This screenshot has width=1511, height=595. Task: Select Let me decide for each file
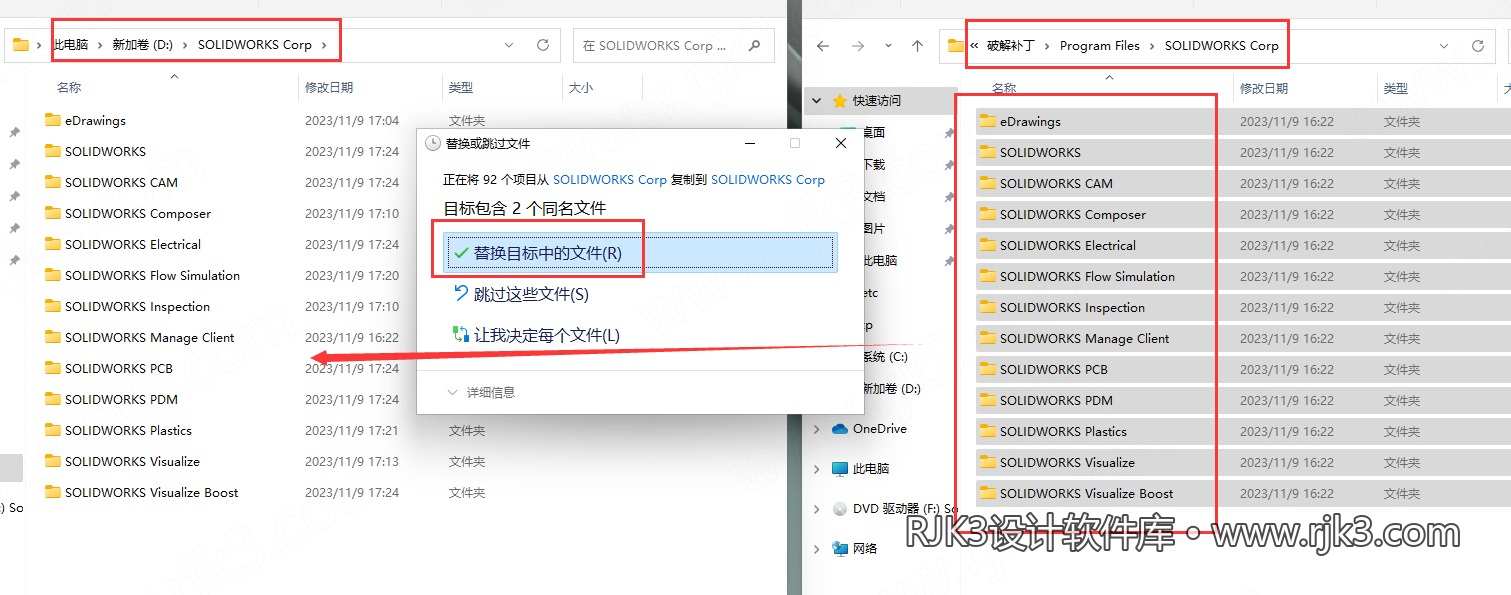[536, 335]
